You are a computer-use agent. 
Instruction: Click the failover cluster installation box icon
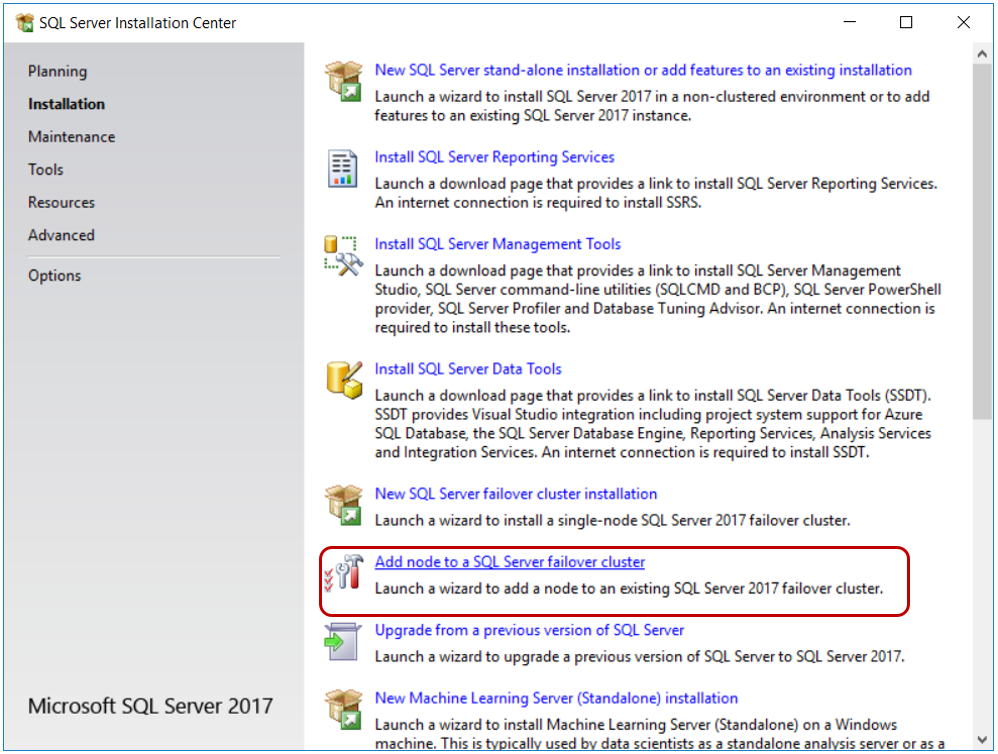[x=344, y=505]
